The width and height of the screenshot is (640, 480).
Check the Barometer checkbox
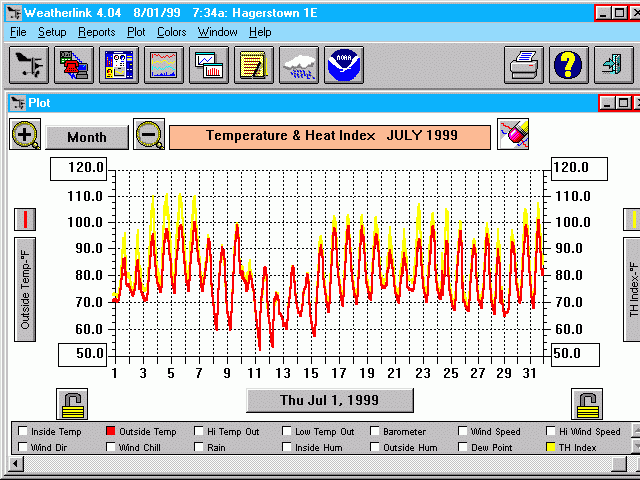[375, 431]
